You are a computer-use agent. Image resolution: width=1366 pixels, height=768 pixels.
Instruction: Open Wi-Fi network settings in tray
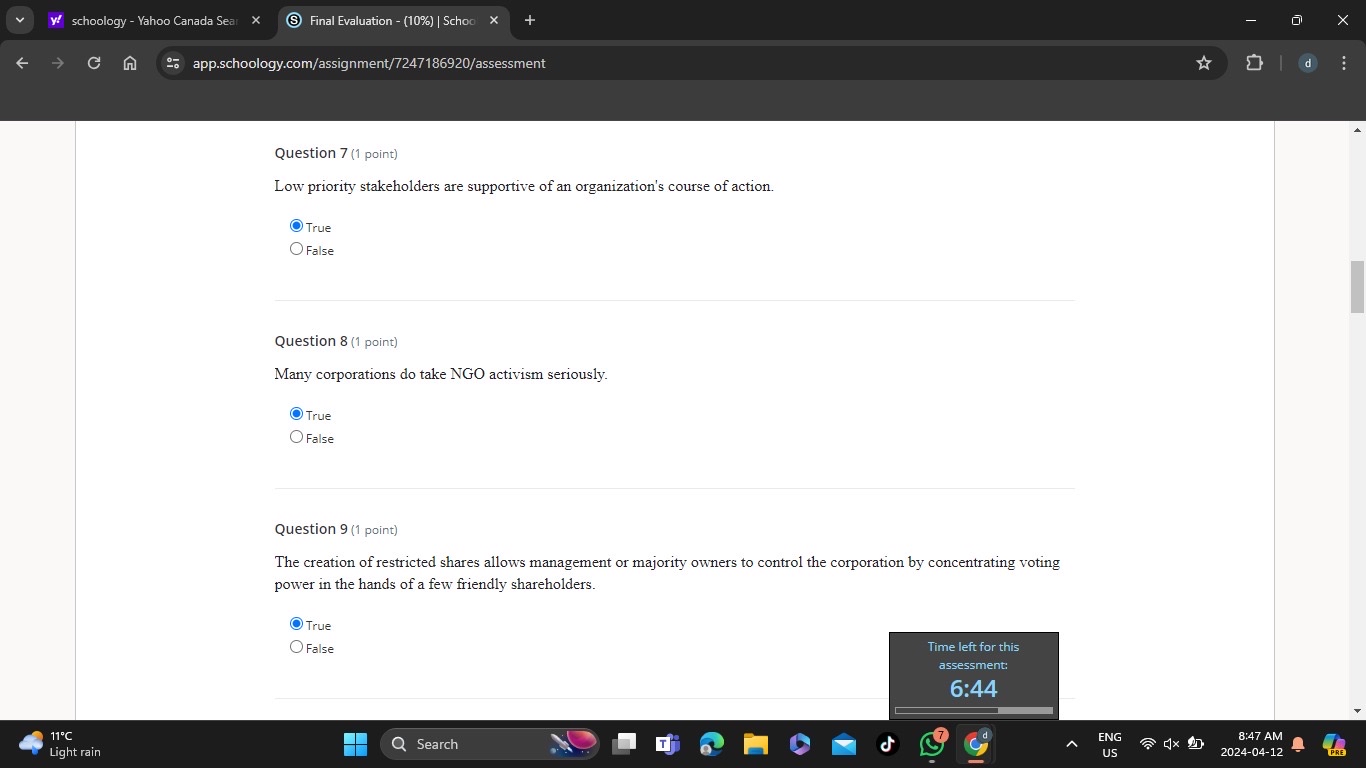coord(1148,744)
